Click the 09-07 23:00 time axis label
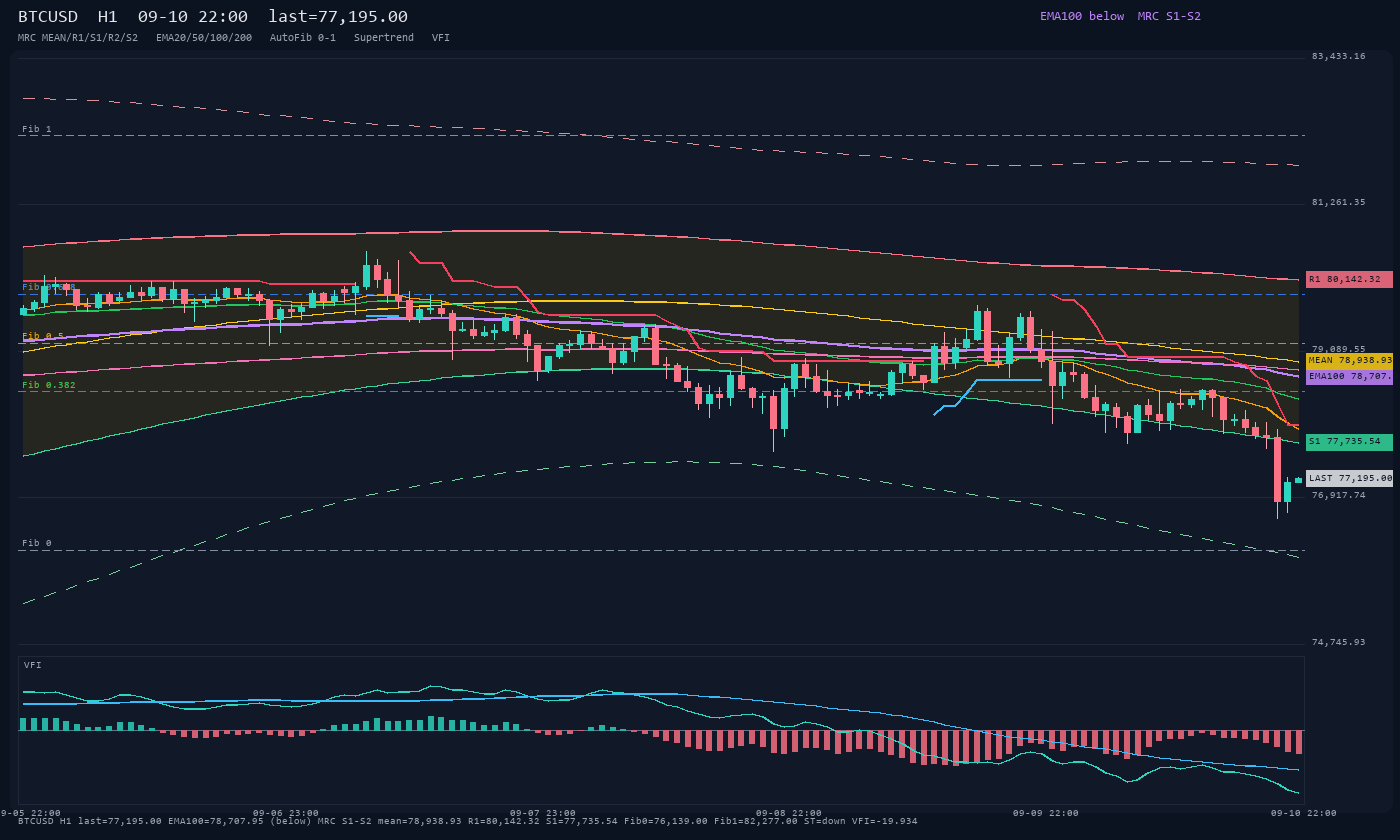Screen dimensions: 1400x840 click(543, 813)
